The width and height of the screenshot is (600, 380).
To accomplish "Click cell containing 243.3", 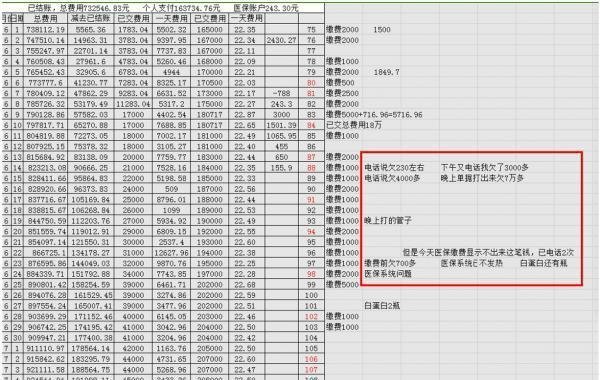I will tap(281, 104).
